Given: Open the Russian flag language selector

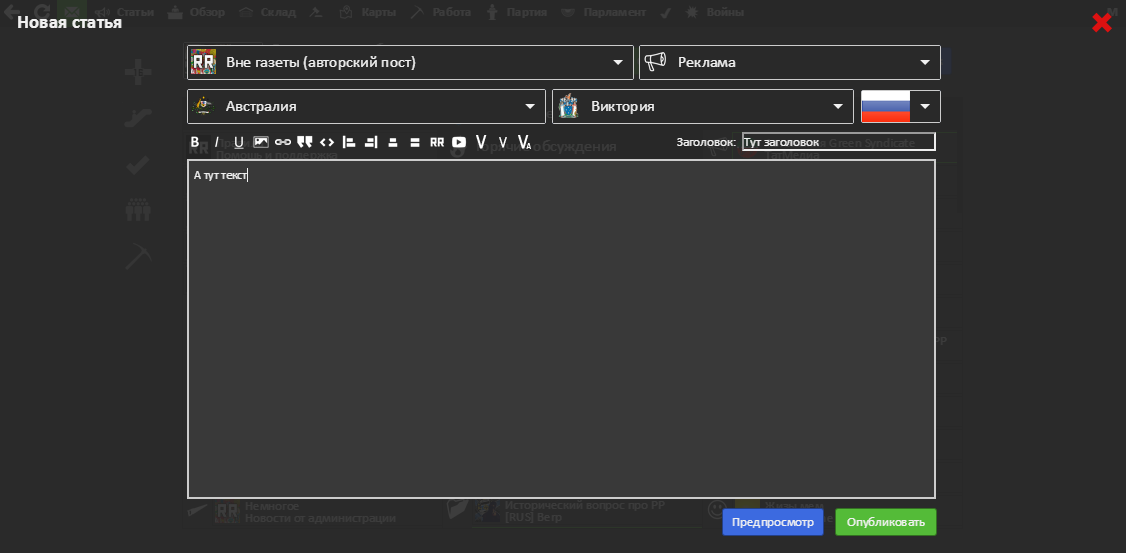Looking at the screenshot, I should [900, 106].
